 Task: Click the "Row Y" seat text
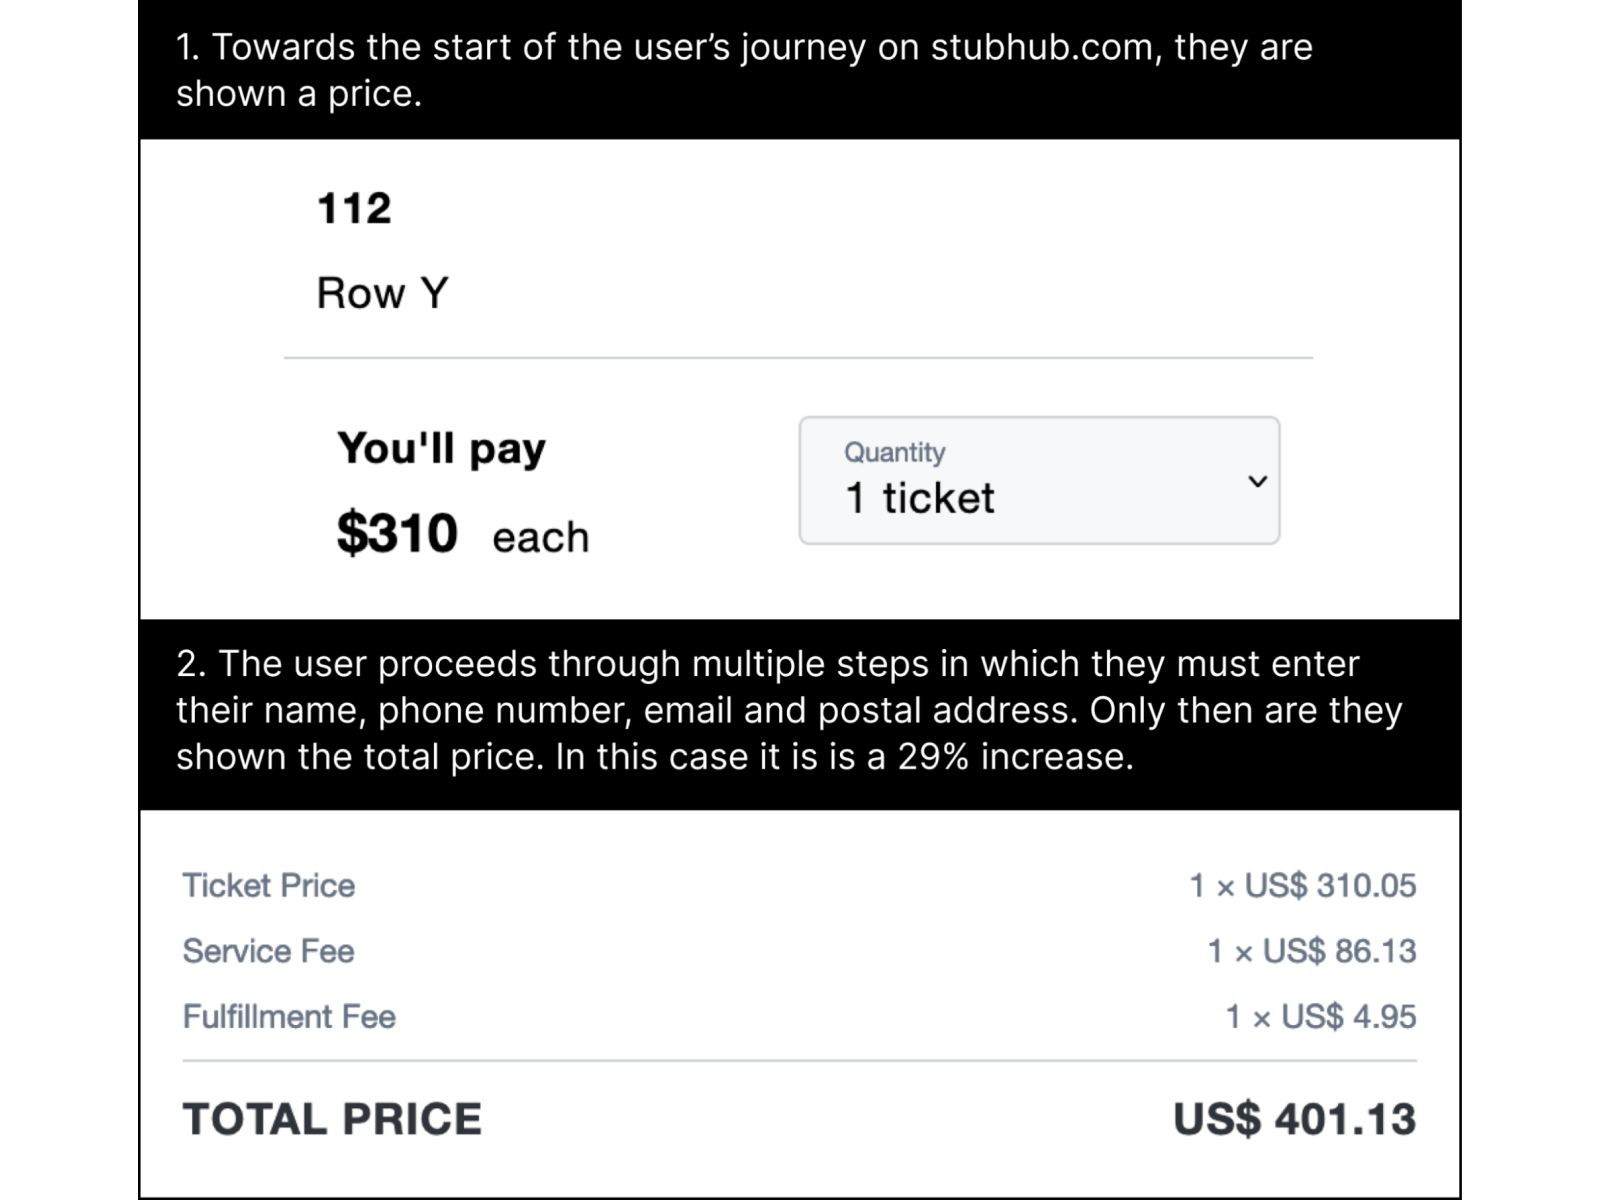coord(382,293)
